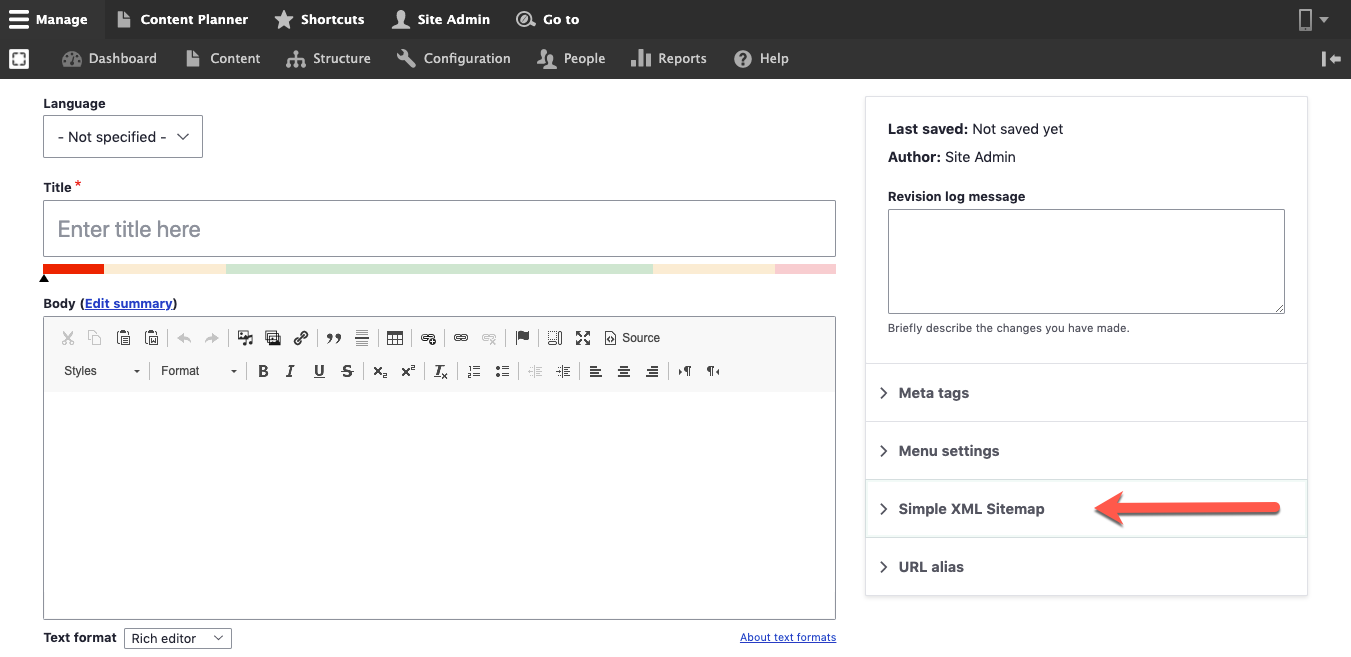Toggle underline formatting
1351x657 pixels.
319,371
